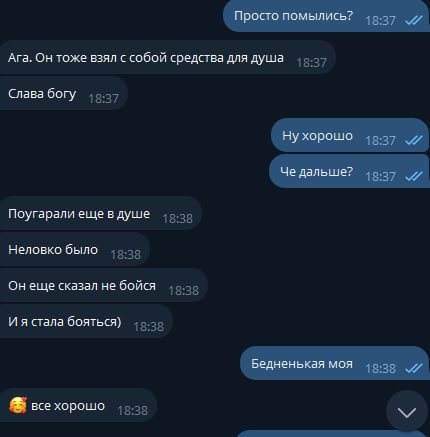Image resolution: width=430 pixels, height=437 pixels.
Task: Select the 'Поугарали еще в душе' message
Action: tap(101, 213)
